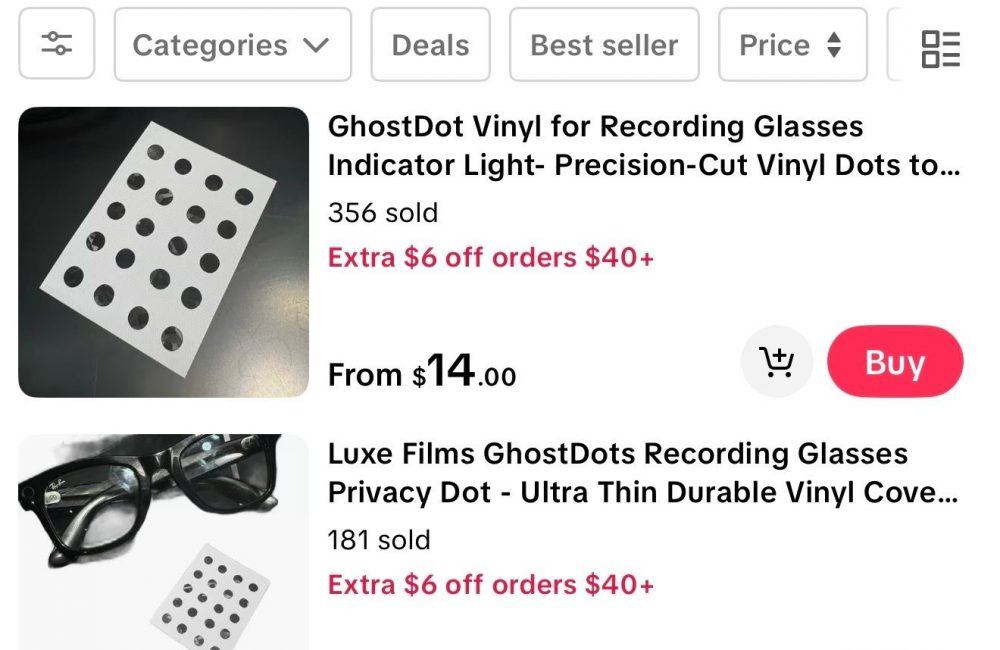Expand the Categories dropdown
The width and height of the screenshot is (1000, 650).
(232, 45)
